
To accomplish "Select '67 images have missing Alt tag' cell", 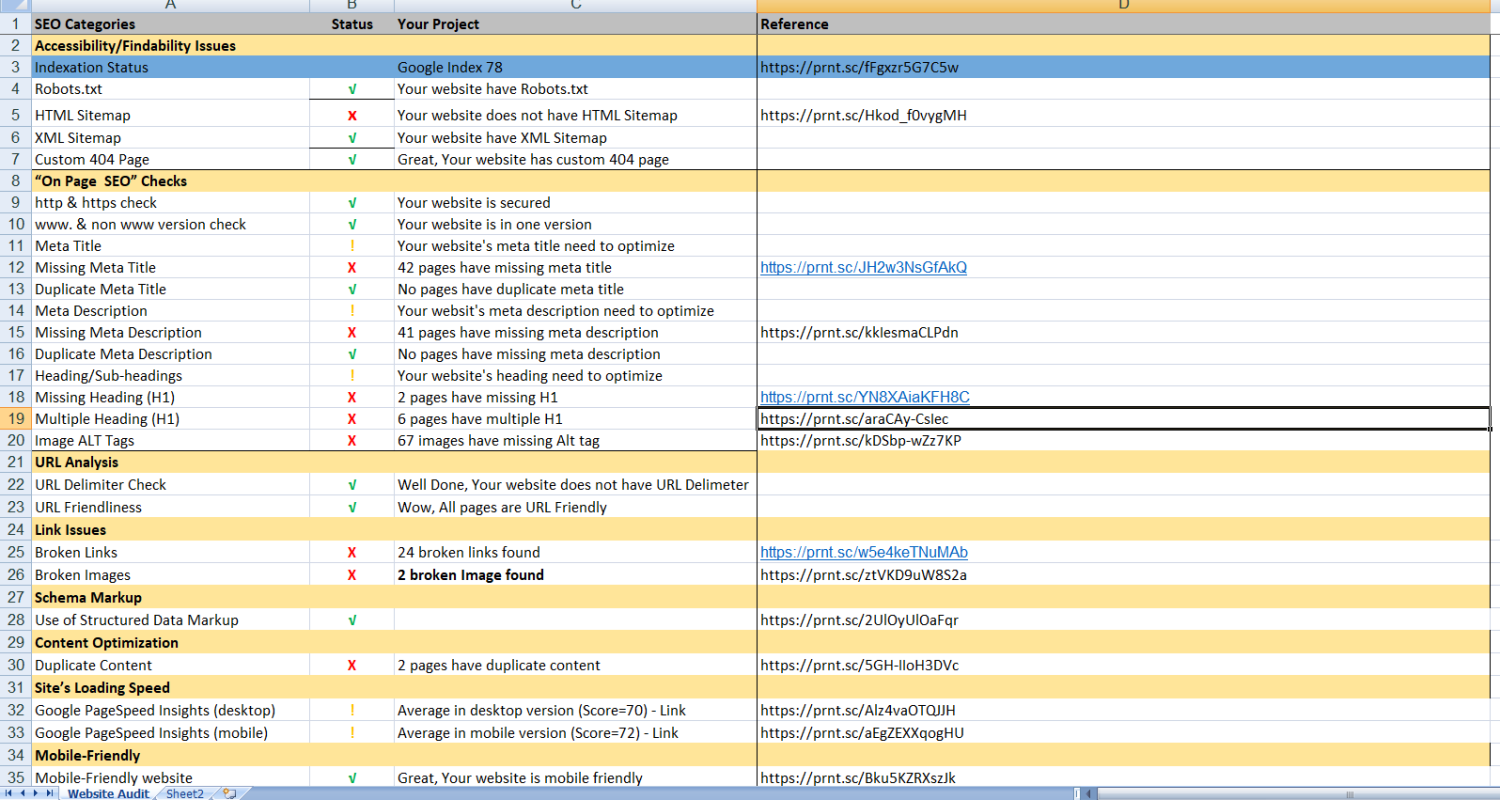I will point(575,440).
